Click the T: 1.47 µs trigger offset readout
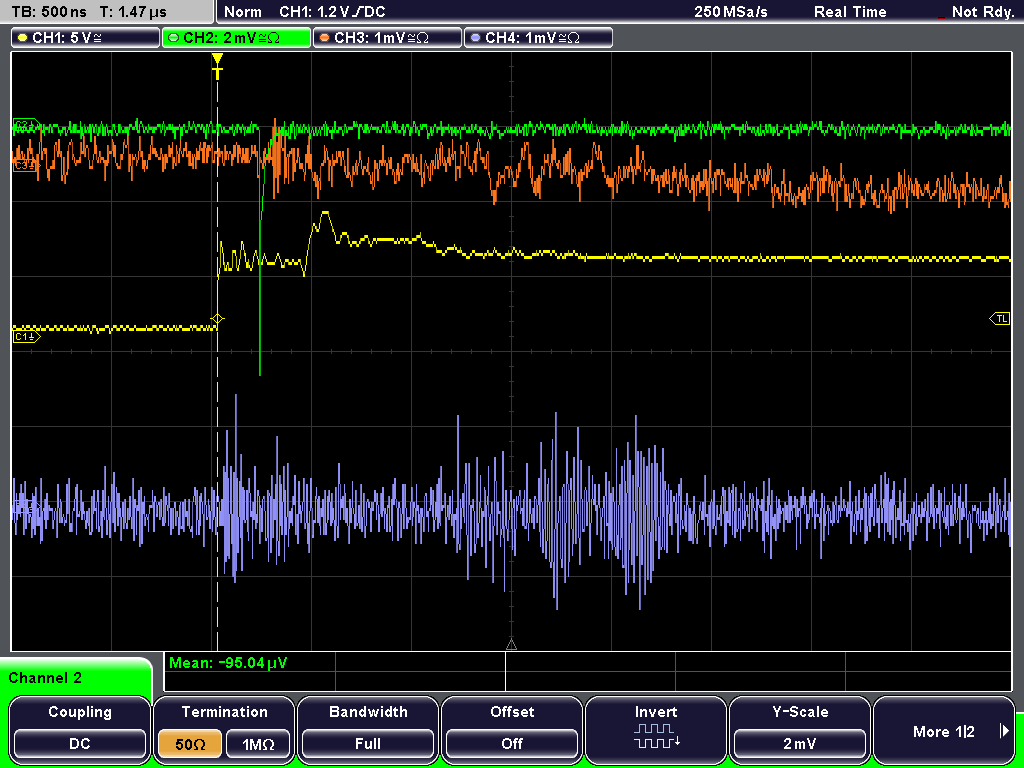 coord(133,12)
